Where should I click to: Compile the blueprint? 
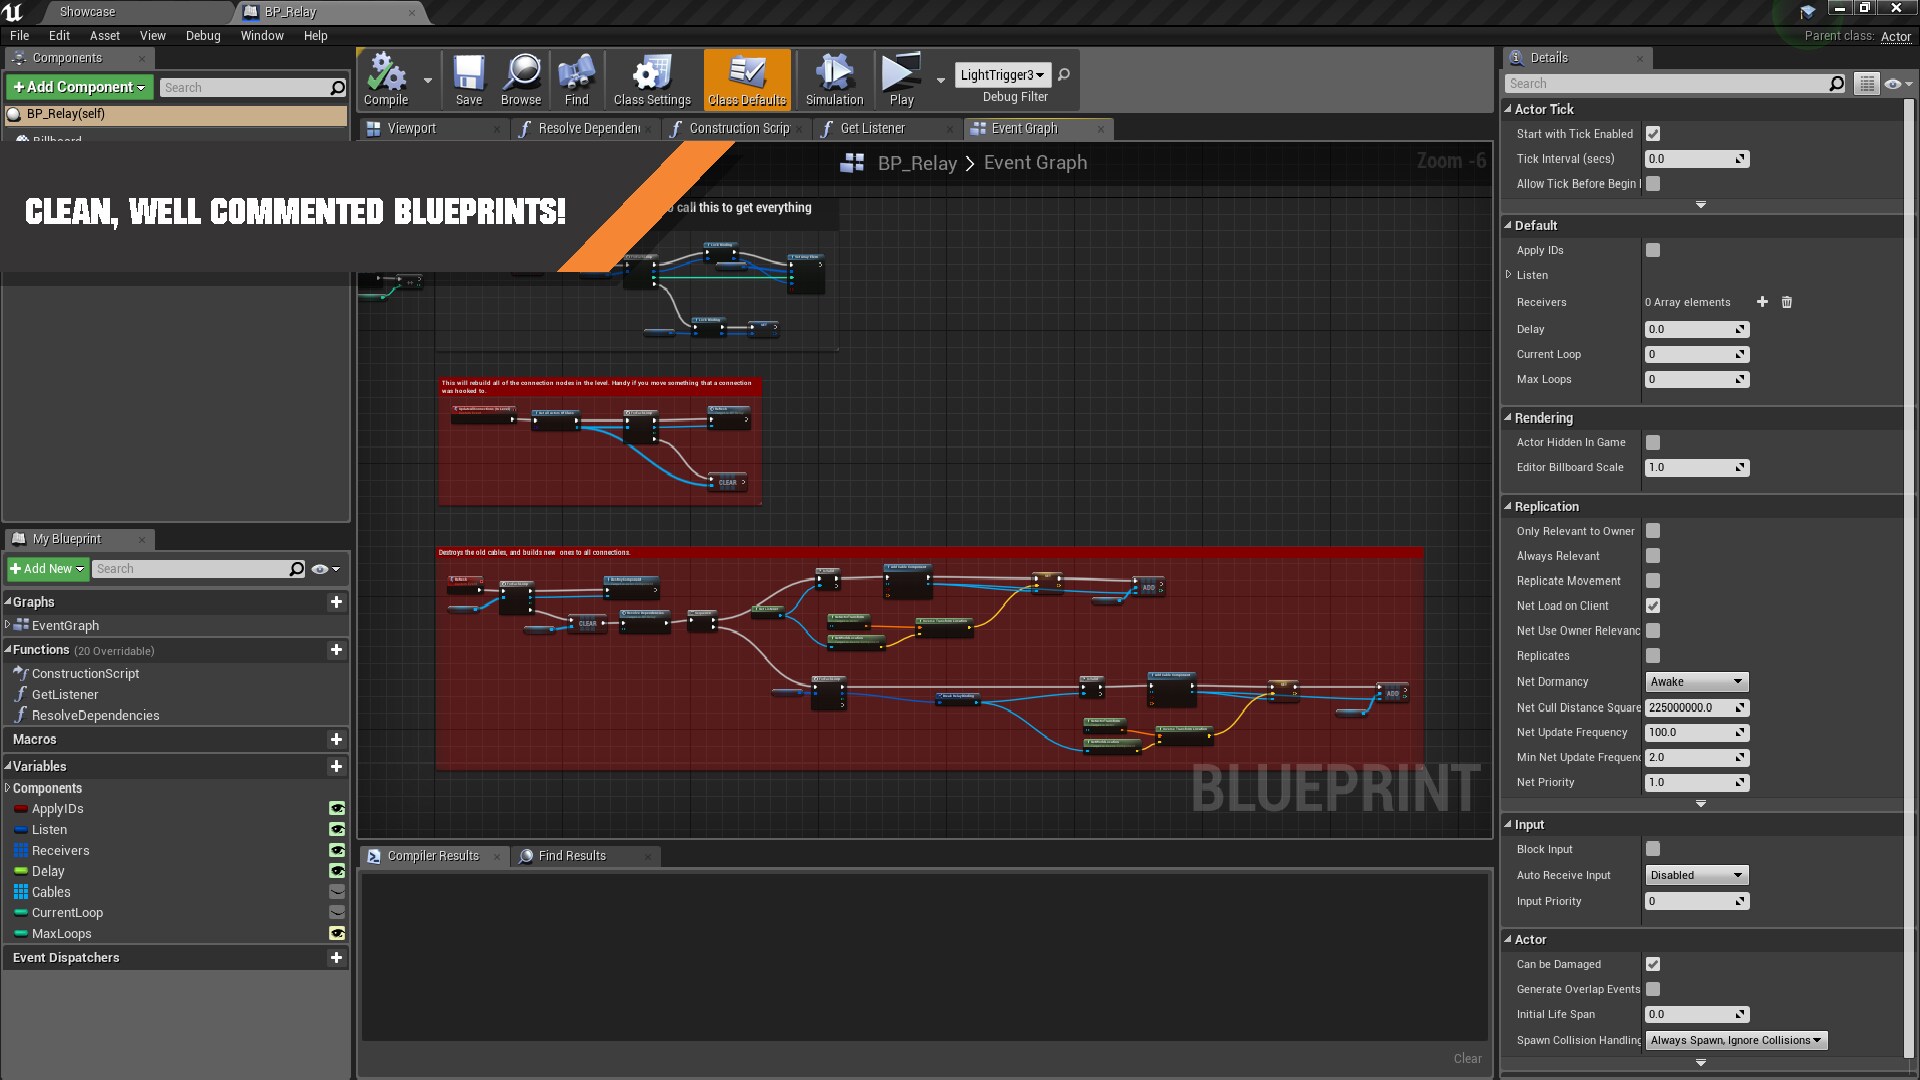click(385, 79)
